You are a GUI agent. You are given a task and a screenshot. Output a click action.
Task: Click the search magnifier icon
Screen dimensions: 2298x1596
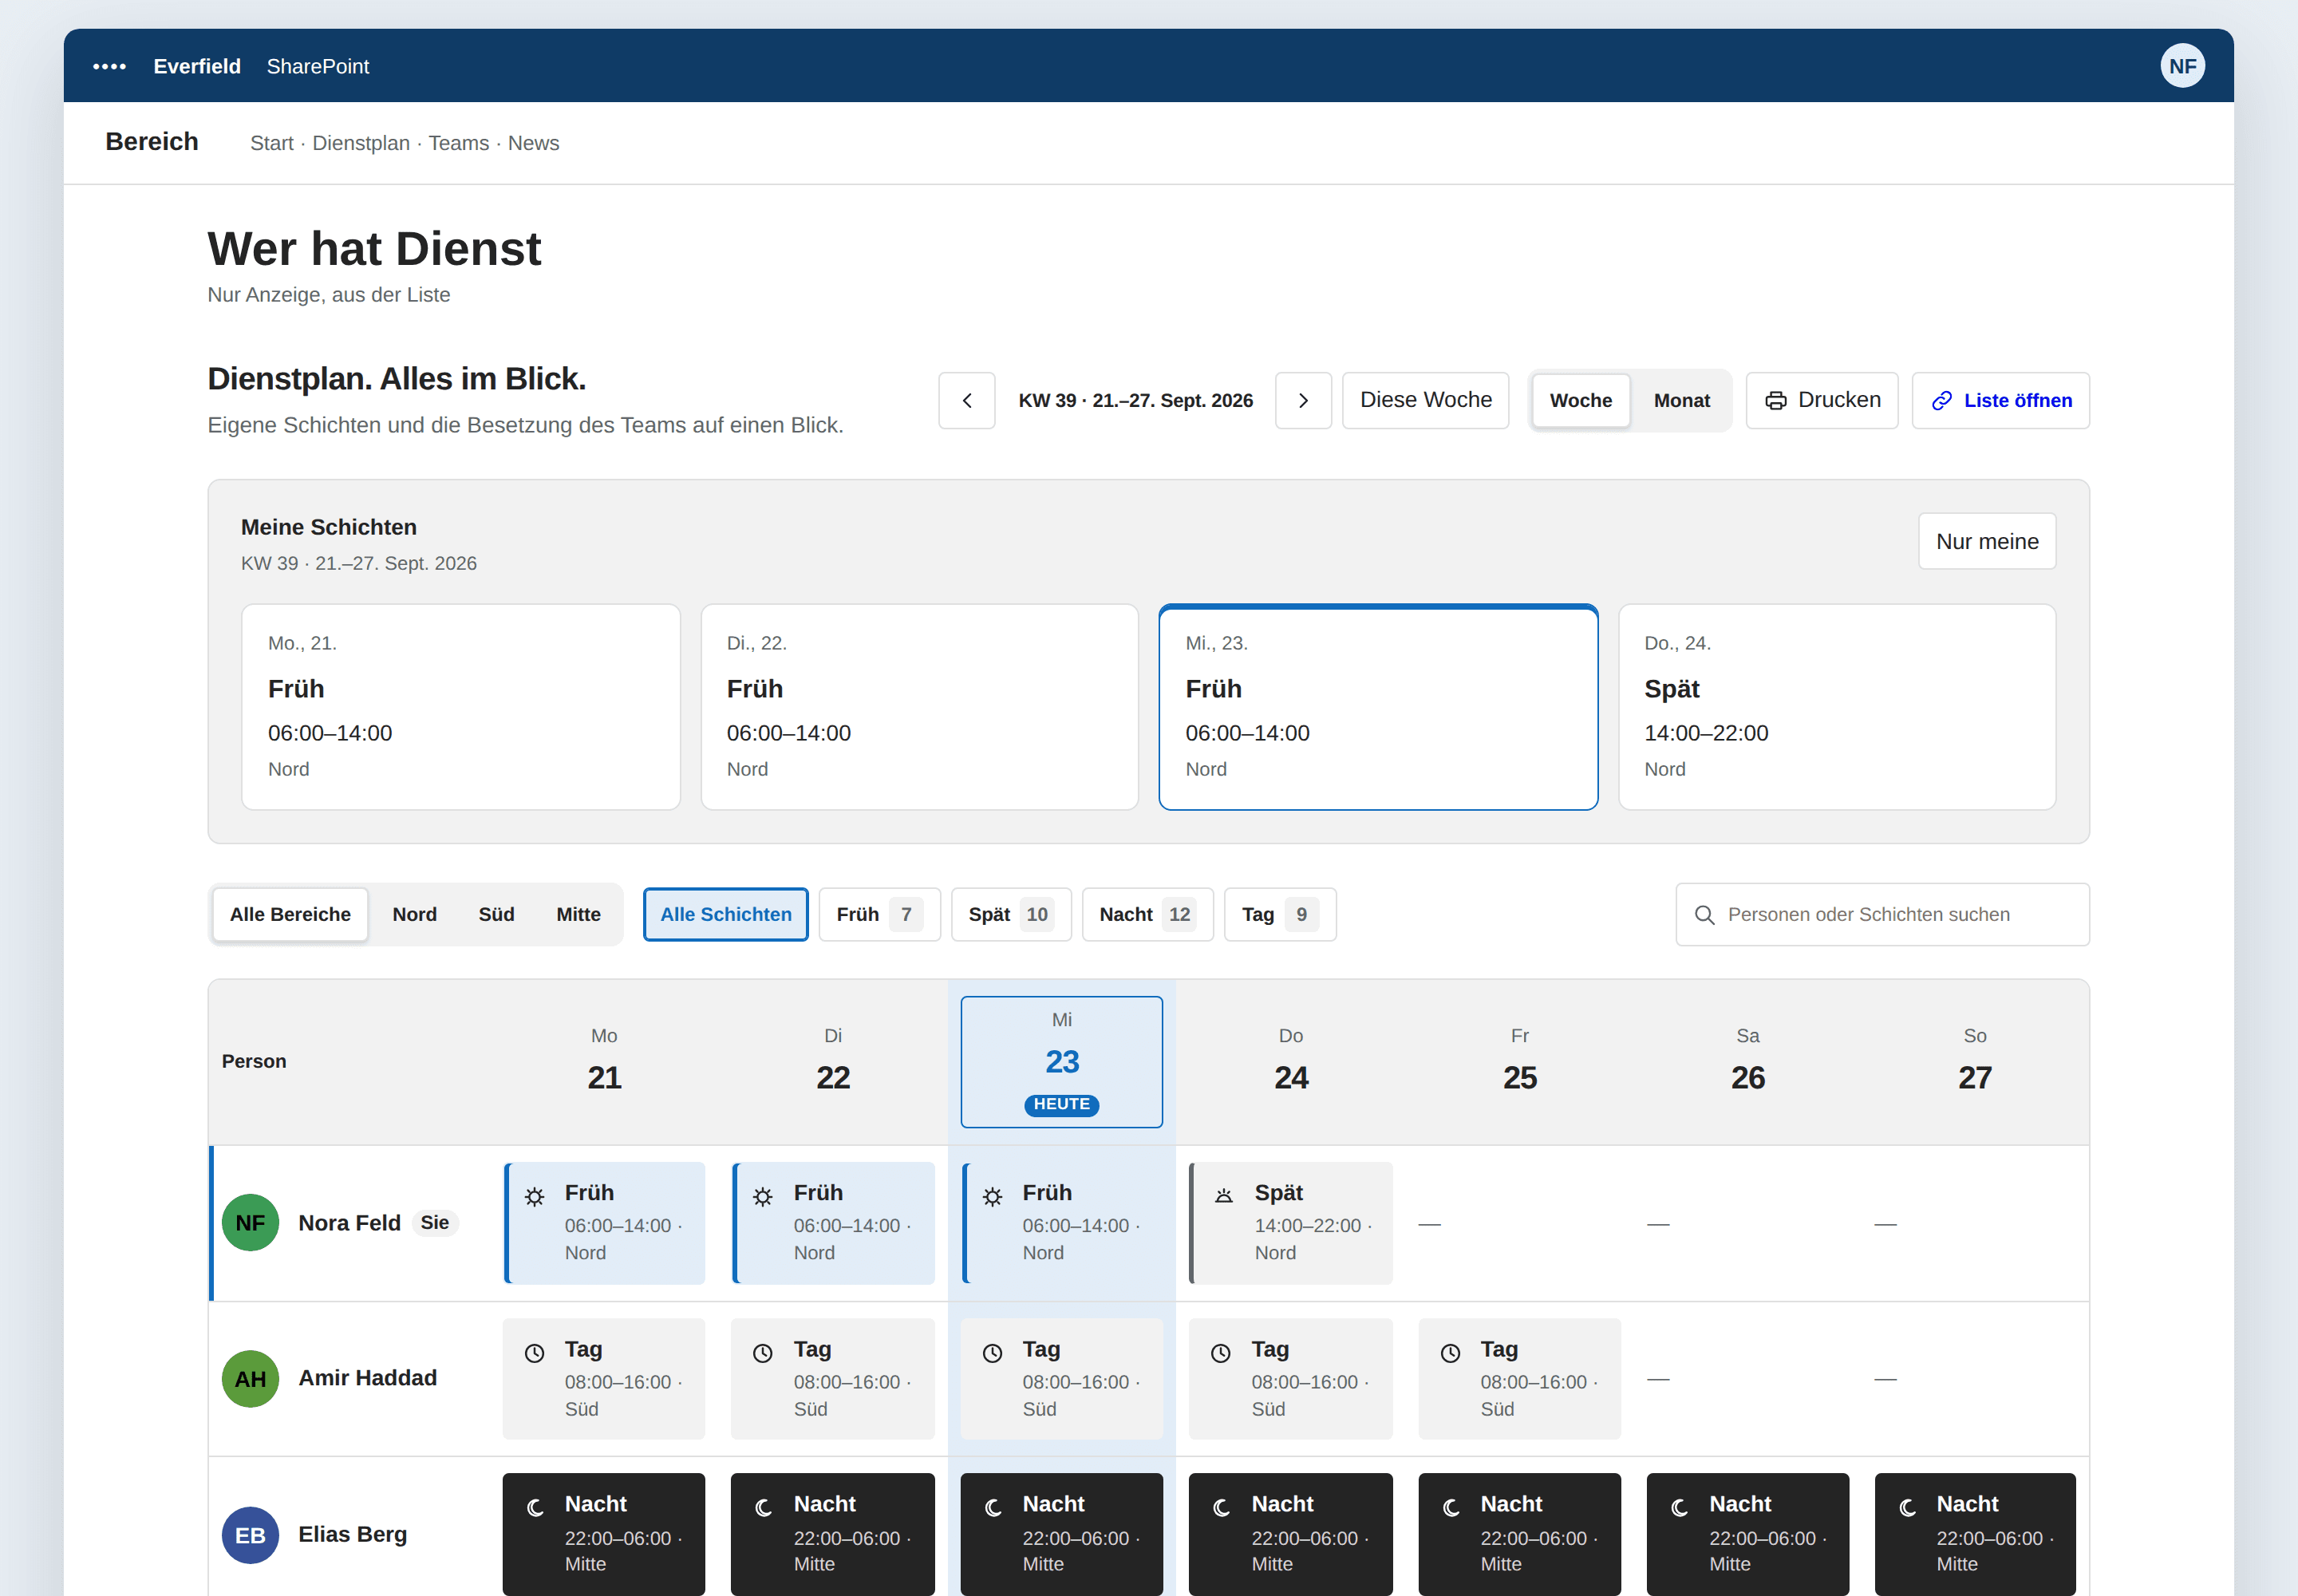click(1704, 914)
